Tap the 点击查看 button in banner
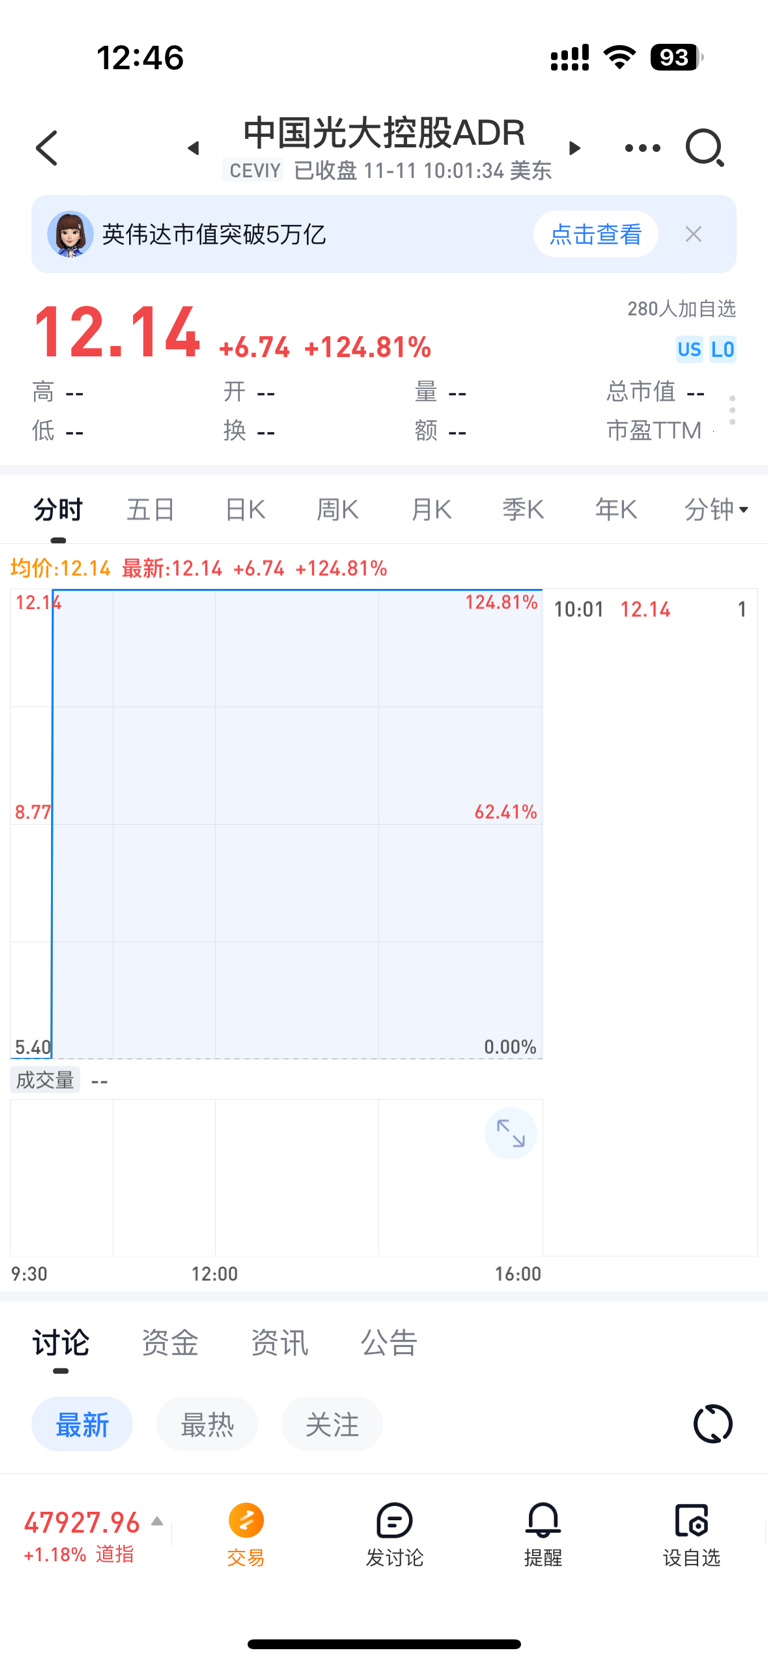Screen dimensions: 769x1665 [596, 234]
